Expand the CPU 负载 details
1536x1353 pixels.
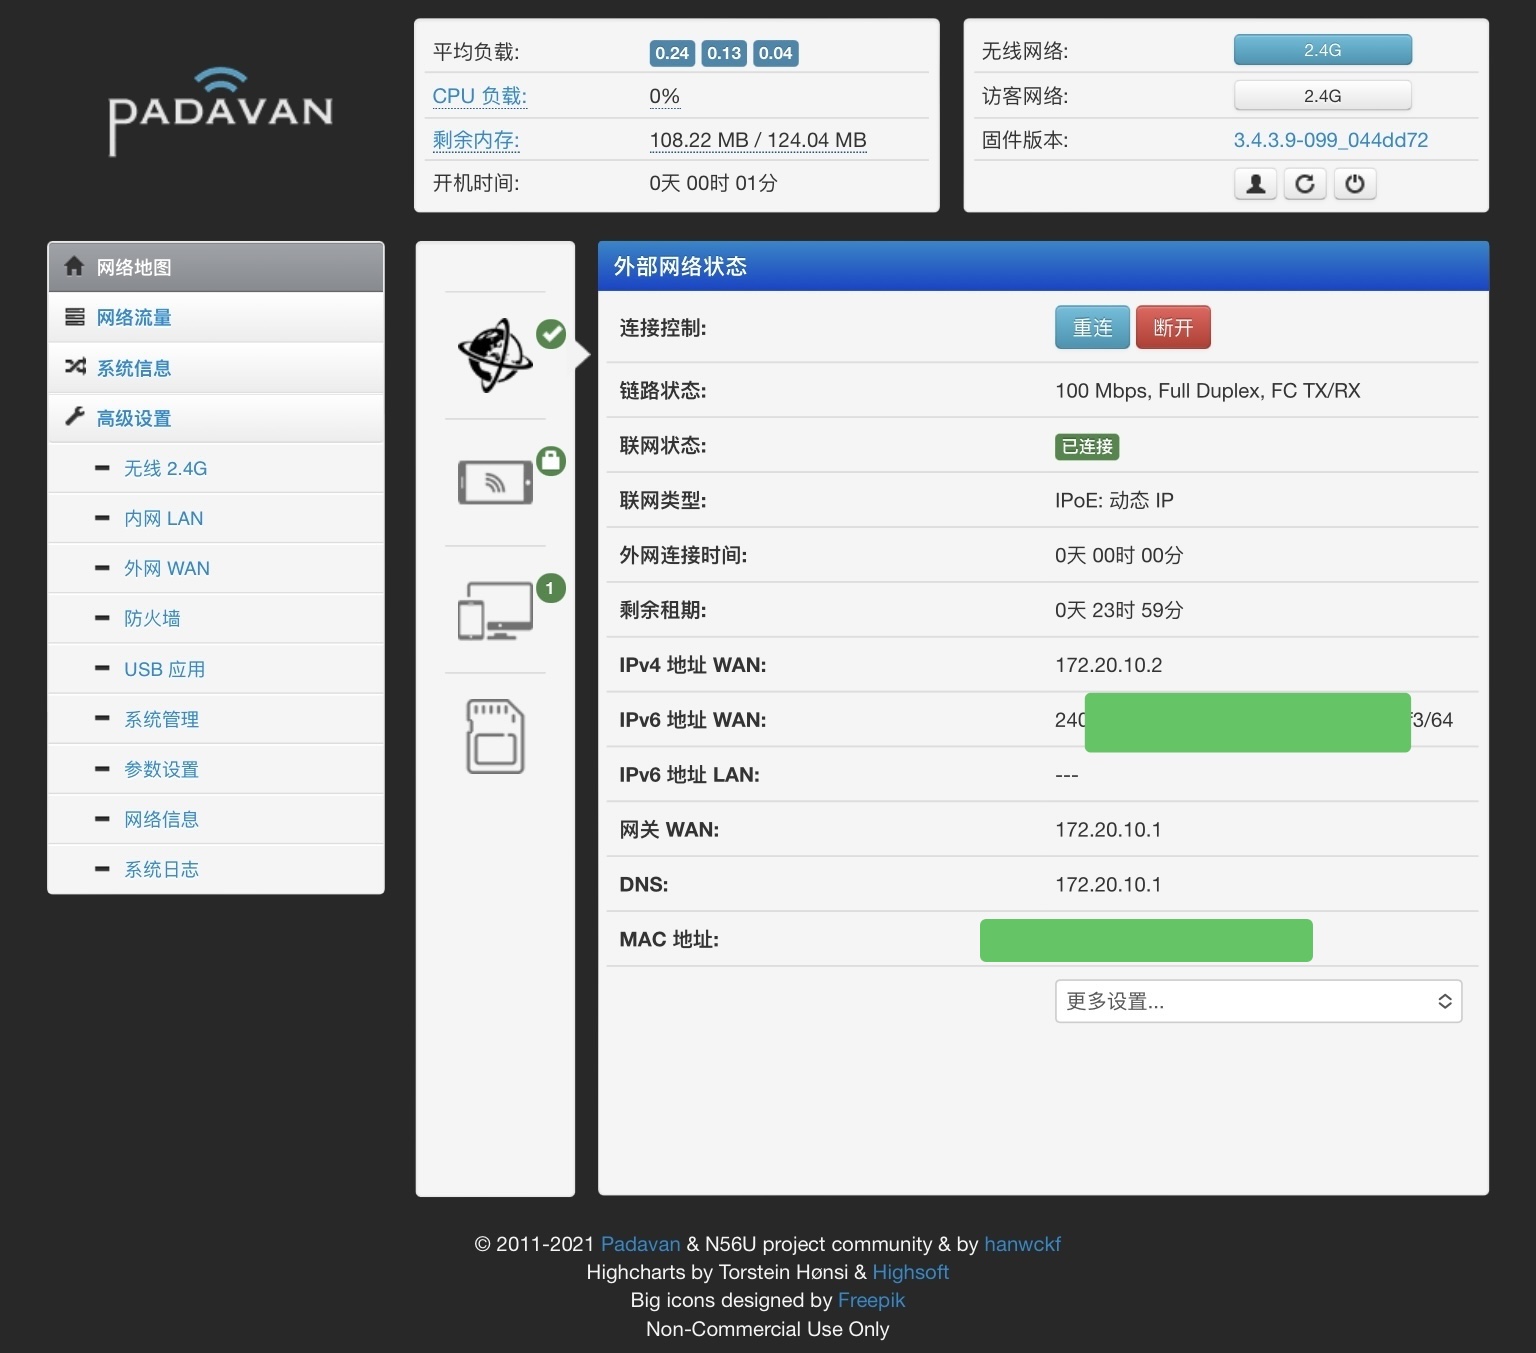[479, 96]
